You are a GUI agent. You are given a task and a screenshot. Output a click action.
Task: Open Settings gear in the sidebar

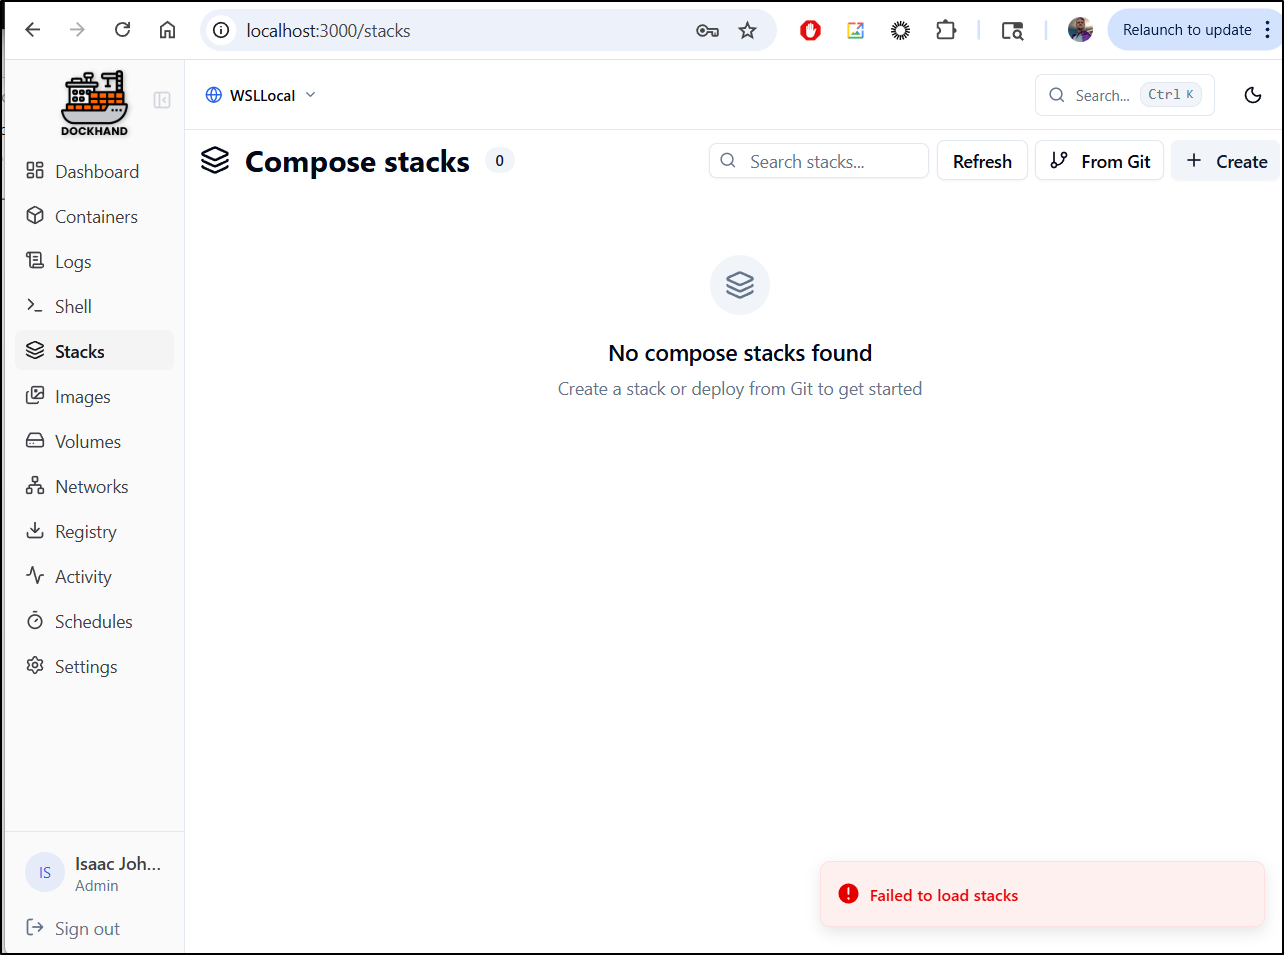coord(85,666)
